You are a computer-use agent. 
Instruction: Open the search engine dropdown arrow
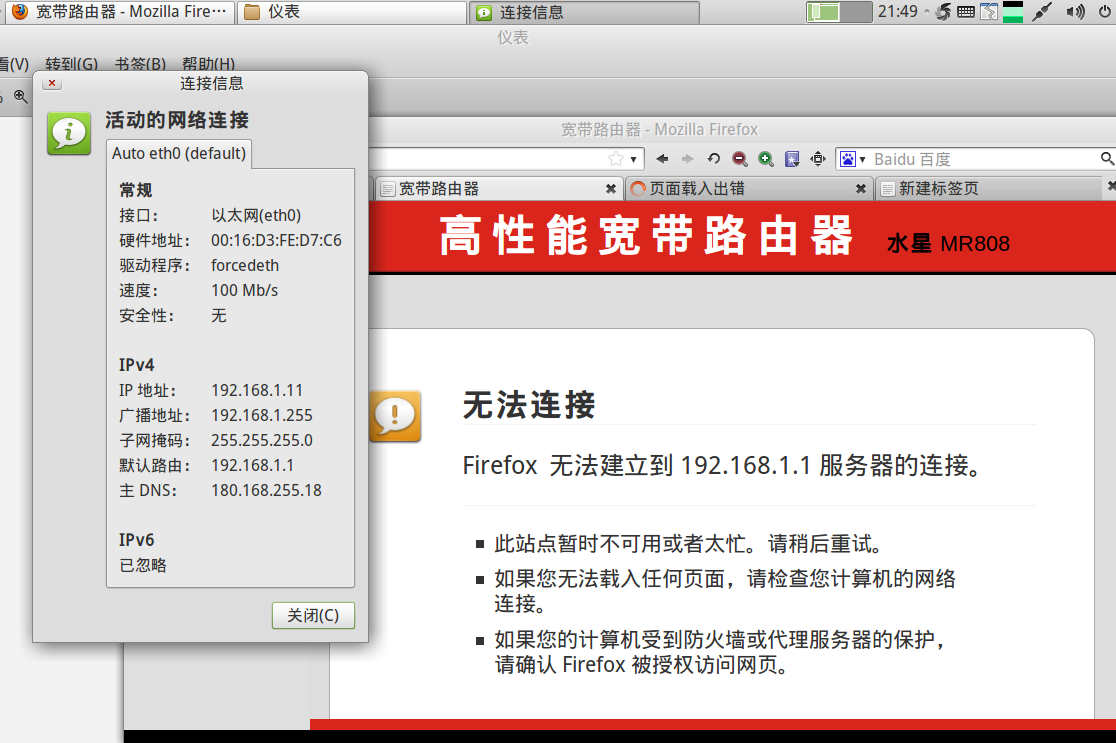(862, 159)
